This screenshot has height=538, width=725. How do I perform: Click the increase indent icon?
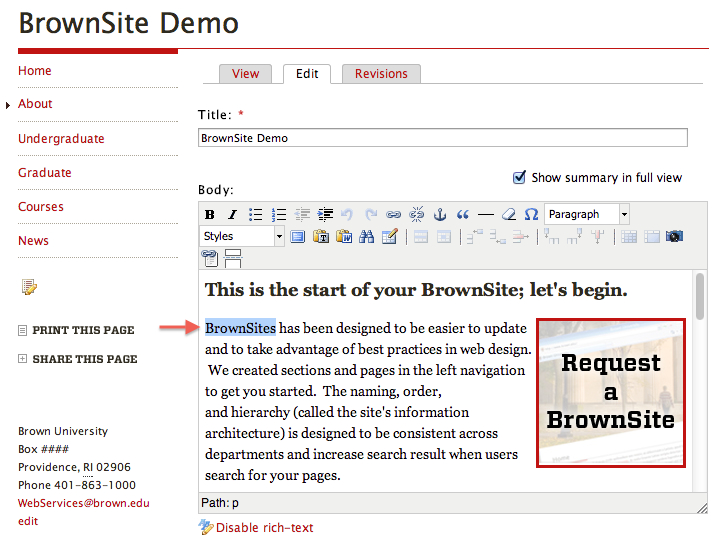tap(325, 214)
